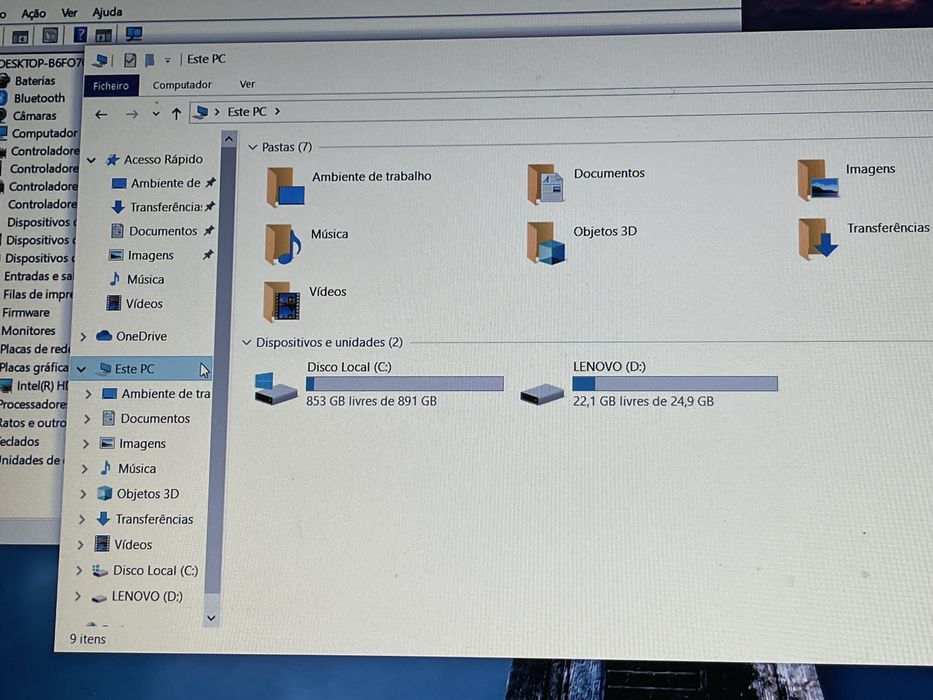The width and height of the screenshot is (933, 700).
Task: Select Placas gráficas in Device Manager
Action: pos(35,367)
